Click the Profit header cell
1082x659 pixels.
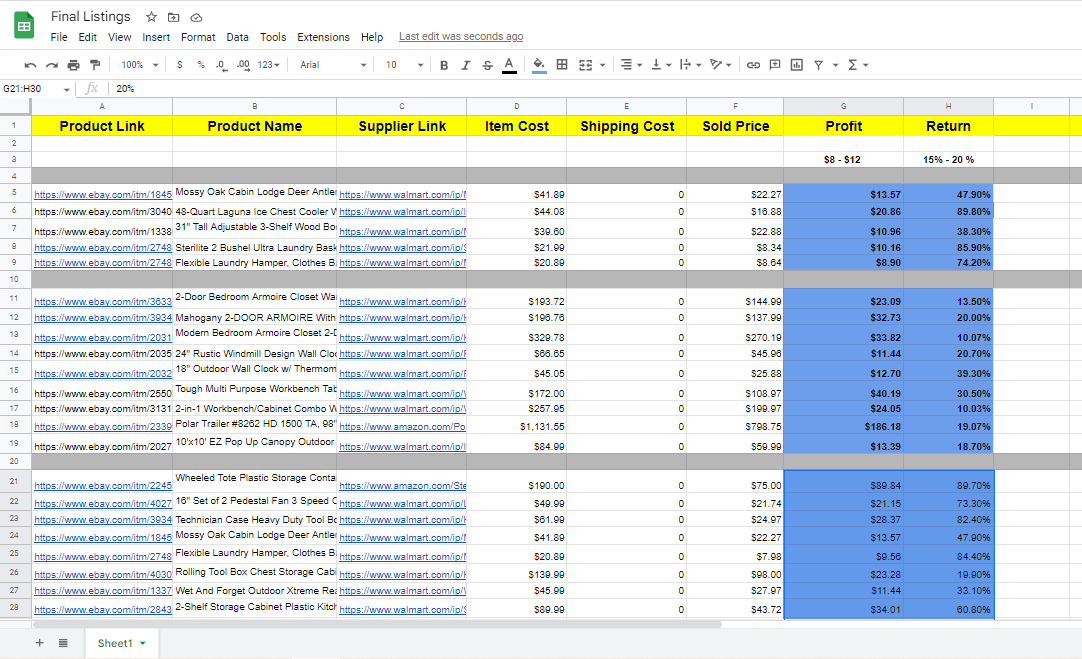coord(843,126)
